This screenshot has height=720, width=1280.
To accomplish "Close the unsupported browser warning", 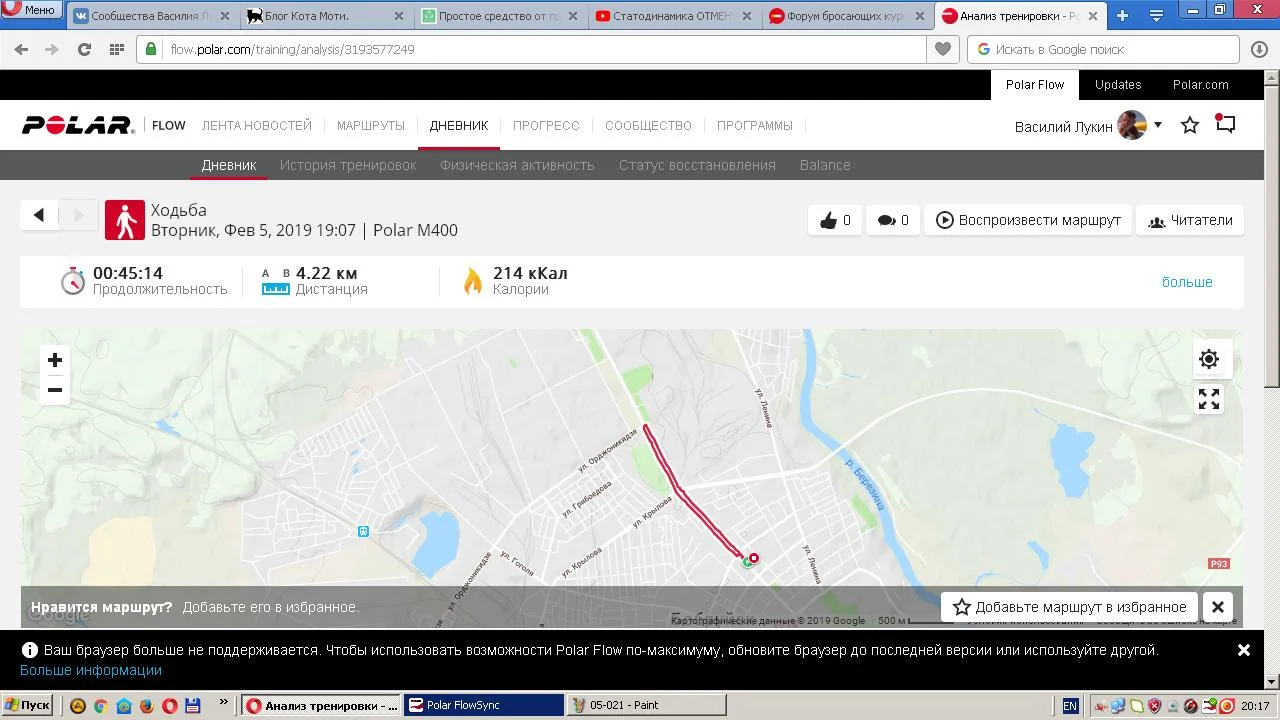I will point(1244,650).
